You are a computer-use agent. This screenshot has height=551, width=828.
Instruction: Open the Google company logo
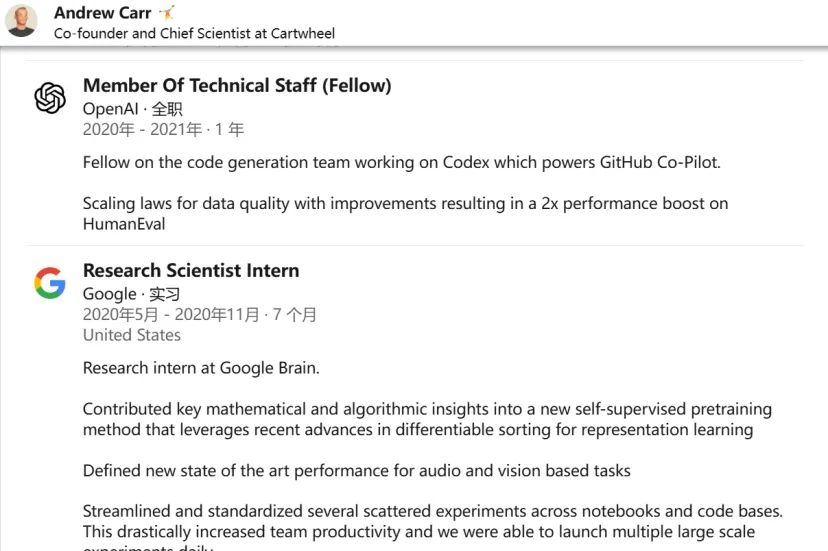(x=50, y=283)
